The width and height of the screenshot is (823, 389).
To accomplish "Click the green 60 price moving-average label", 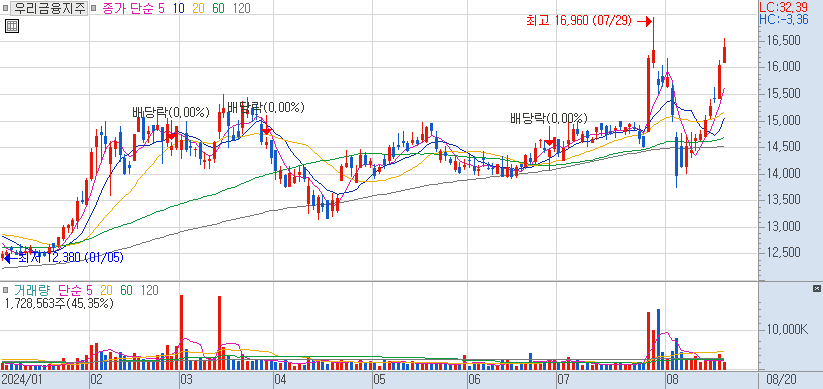I will [x=218, y=8].
